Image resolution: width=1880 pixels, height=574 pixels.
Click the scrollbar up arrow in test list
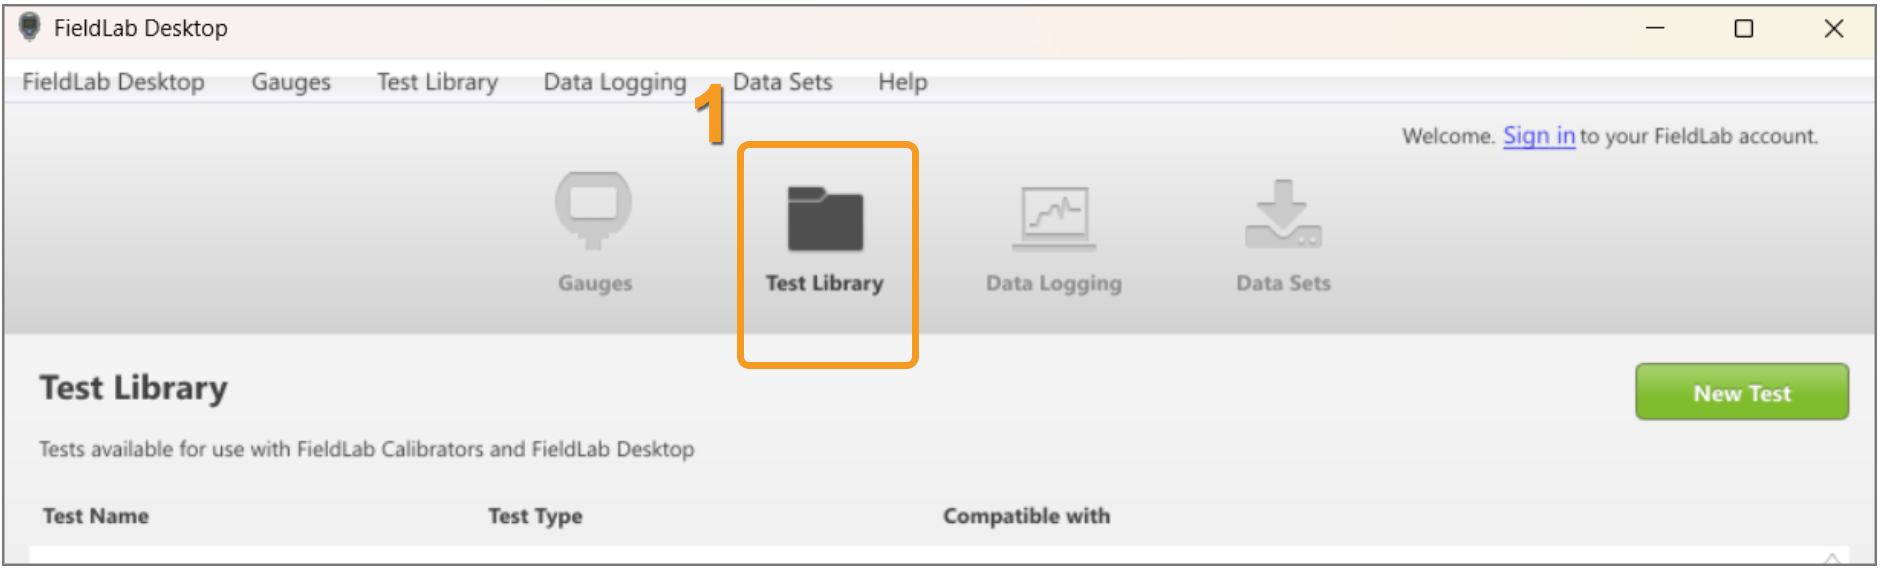pyautogui.click(x=1832, y=558)
